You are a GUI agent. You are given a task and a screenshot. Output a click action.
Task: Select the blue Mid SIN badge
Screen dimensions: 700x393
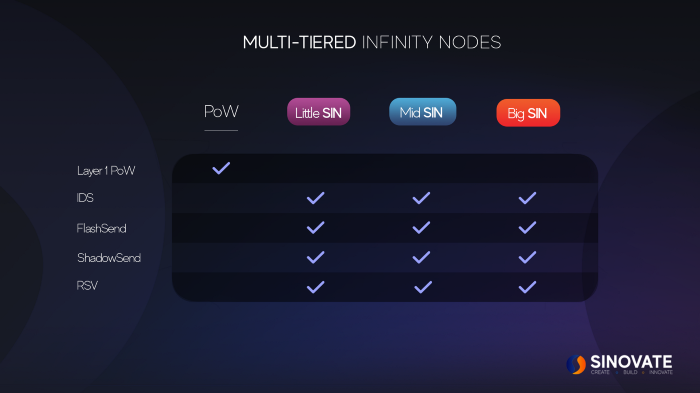tap(422, 112)
